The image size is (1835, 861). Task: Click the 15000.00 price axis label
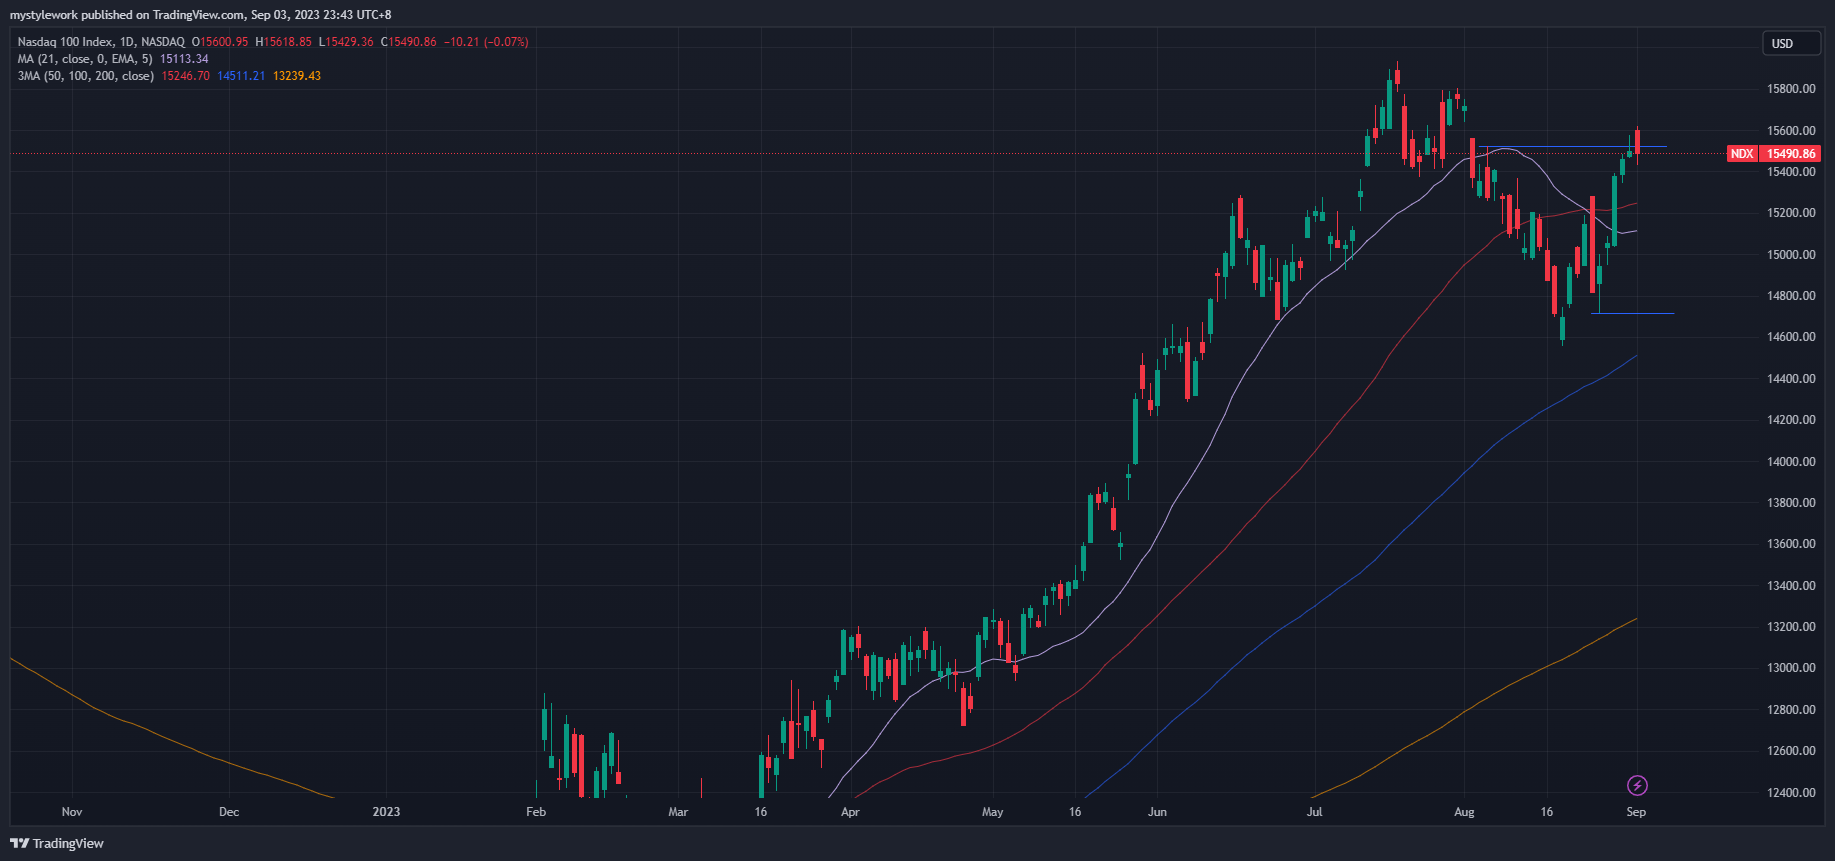1791,255
